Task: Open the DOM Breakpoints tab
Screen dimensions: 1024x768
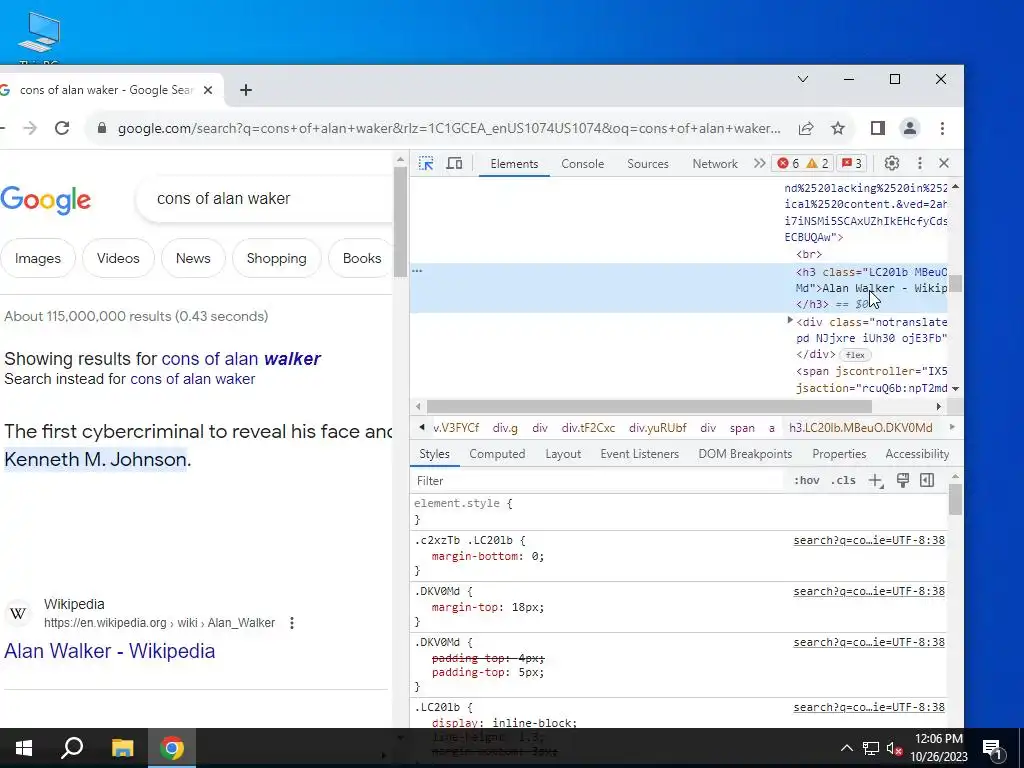Action: pyautogui.click(x=745, y=454)
